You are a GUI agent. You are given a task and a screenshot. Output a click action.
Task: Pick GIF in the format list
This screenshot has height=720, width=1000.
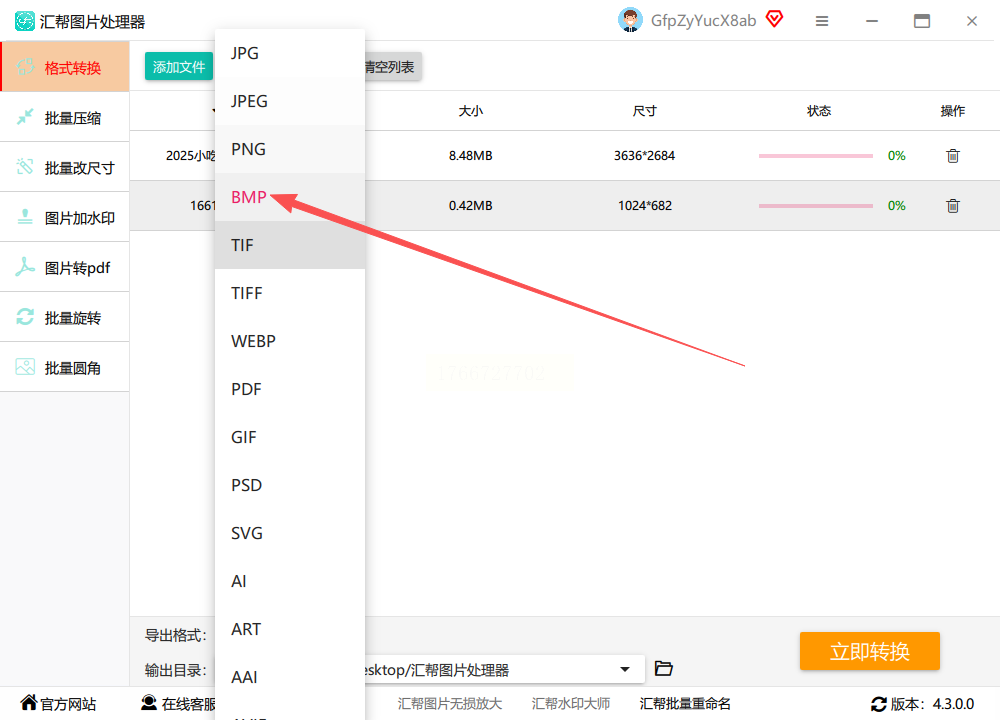point(290,437)
